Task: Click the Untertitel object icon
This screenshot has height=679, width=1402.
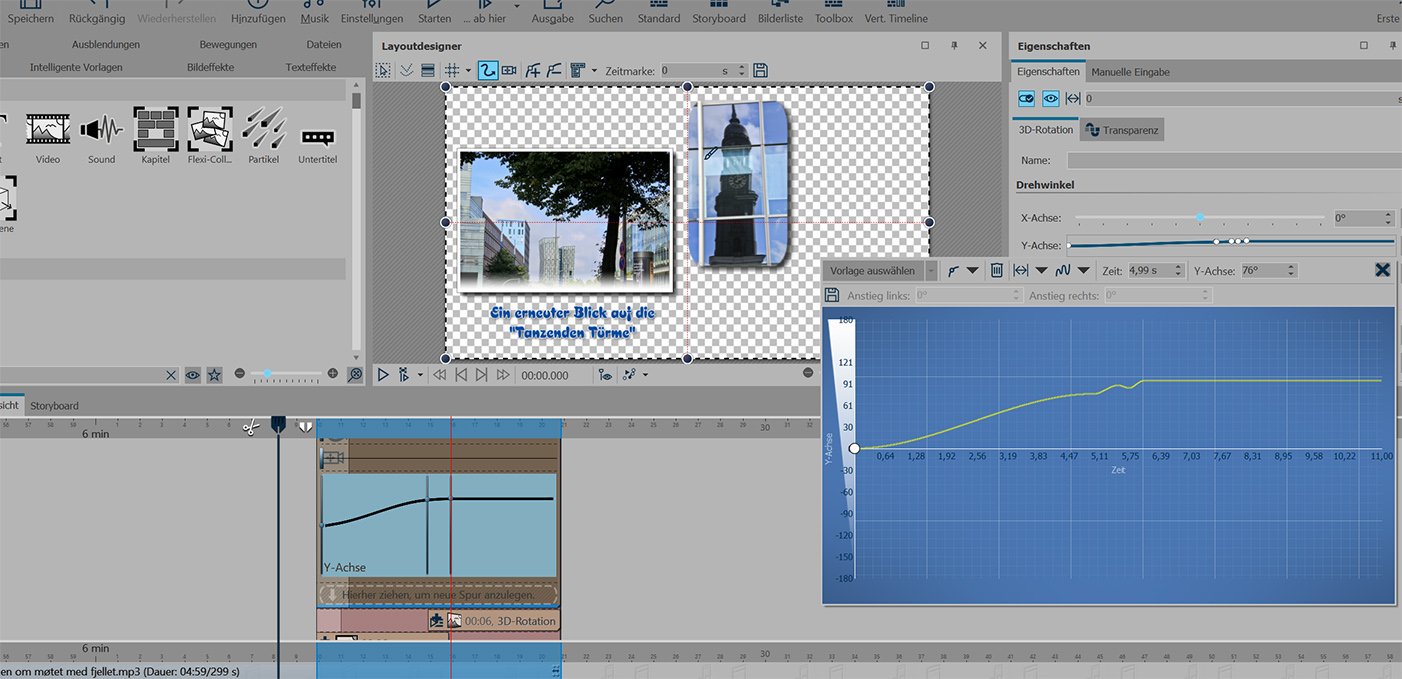Action: (x=317, y=138)
